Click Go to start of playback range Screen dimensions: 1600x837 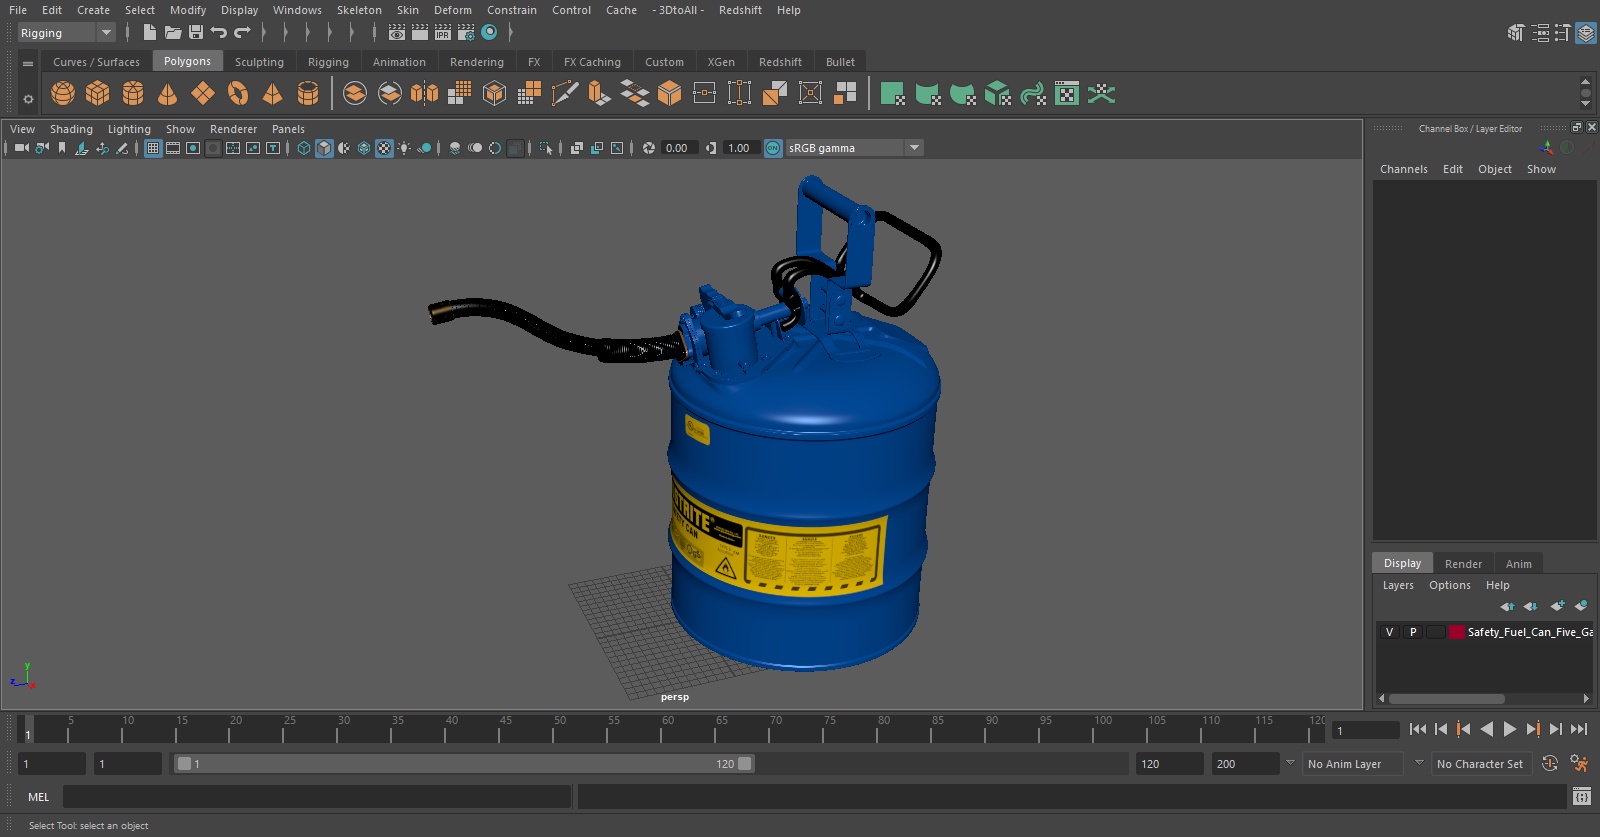[x=1418, y=729]
